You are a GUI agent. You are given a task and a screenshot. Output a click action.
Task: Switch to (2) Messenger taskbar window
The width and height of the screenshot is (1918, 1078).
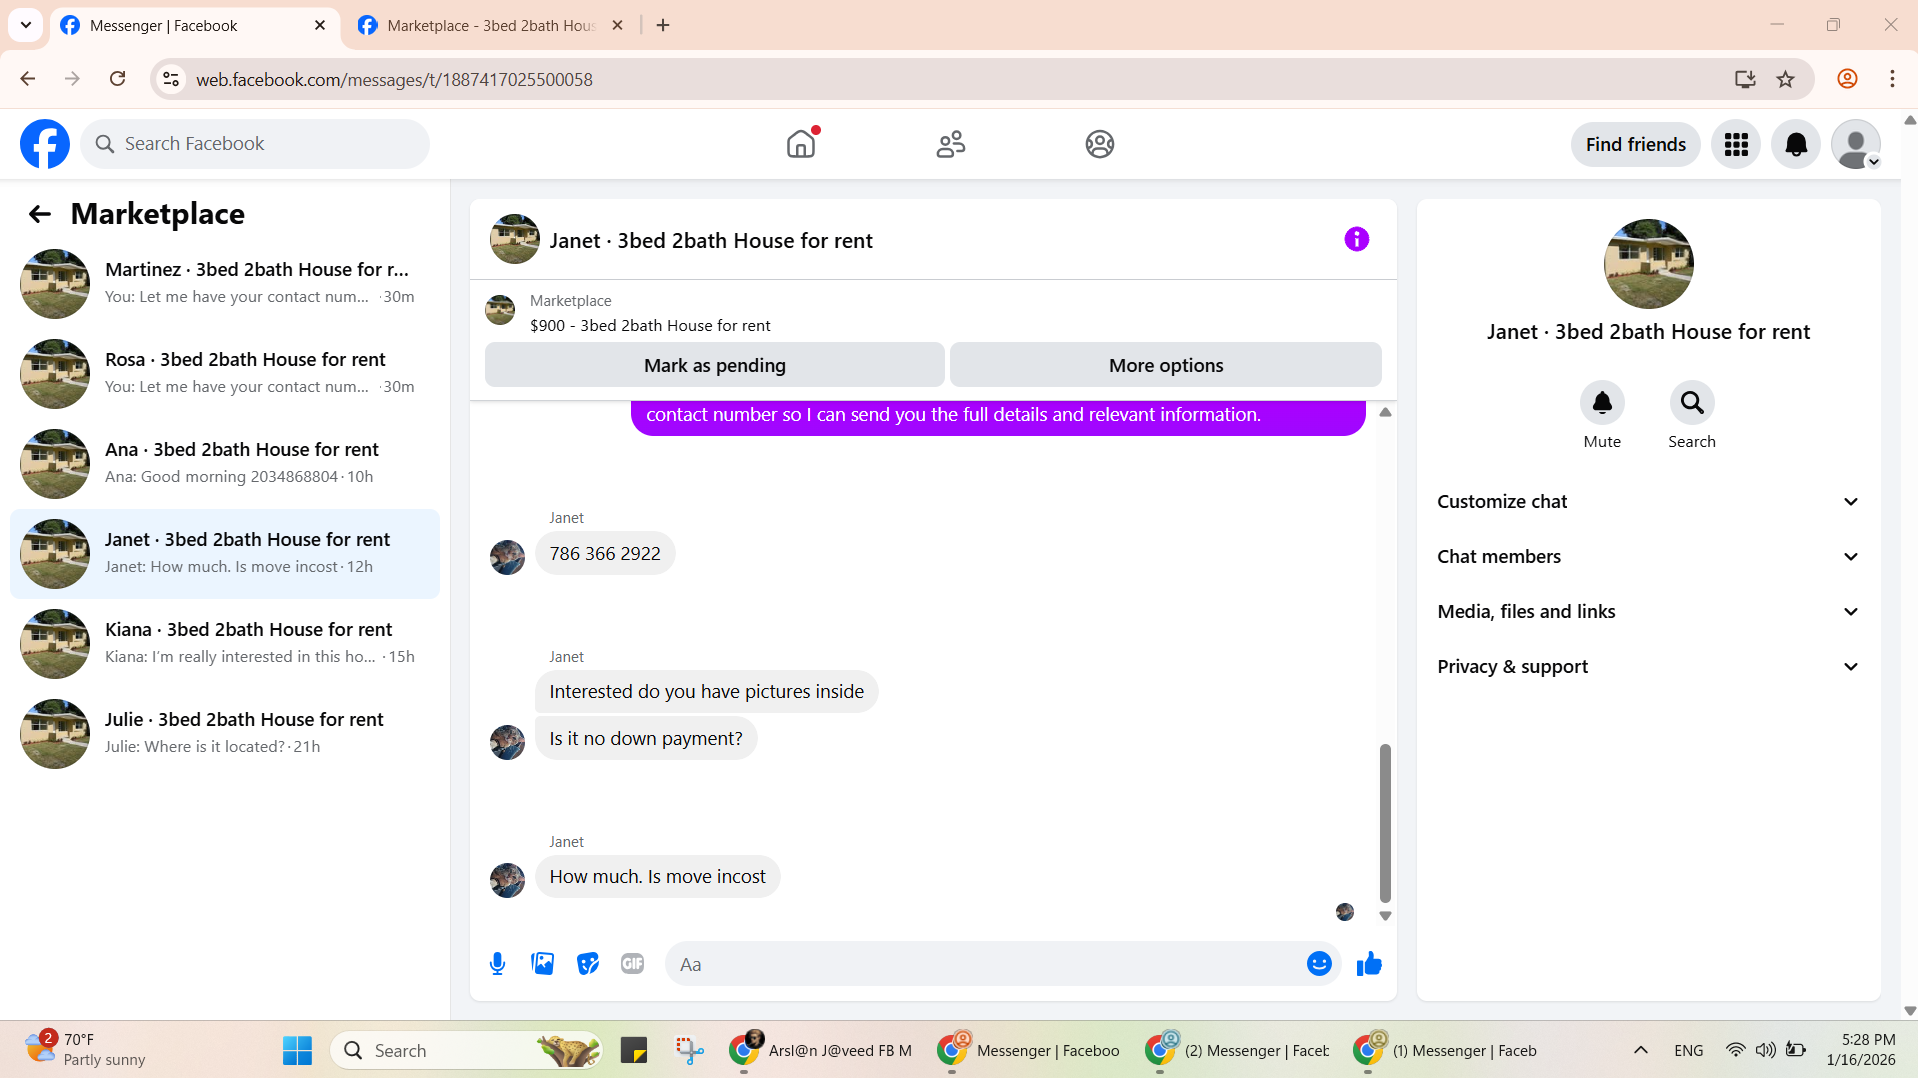(x=1240, y=1051)
